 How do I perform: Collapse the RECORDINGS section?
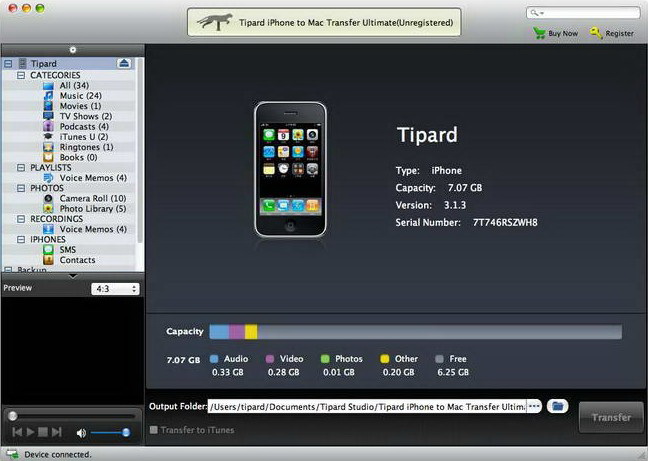point(21,219)
